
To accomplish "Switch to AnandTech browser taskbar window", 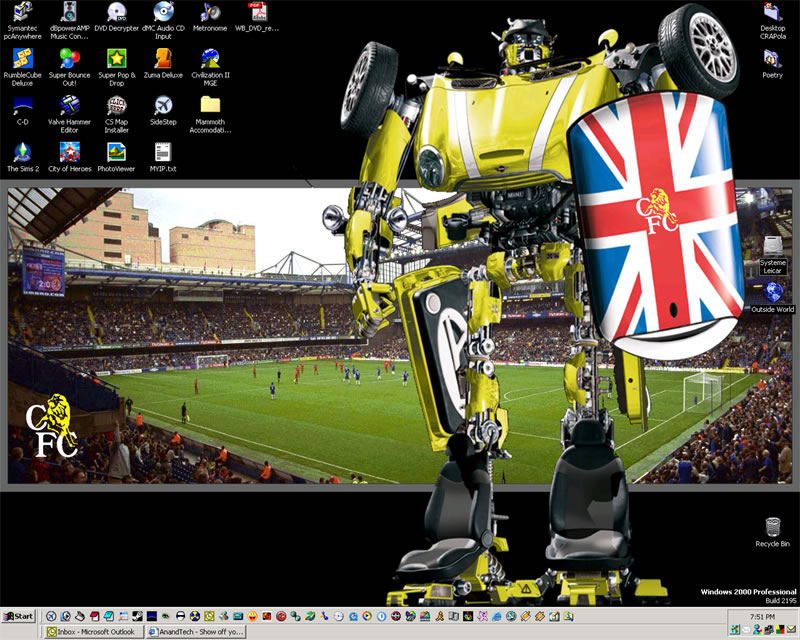I will [195, 632].
